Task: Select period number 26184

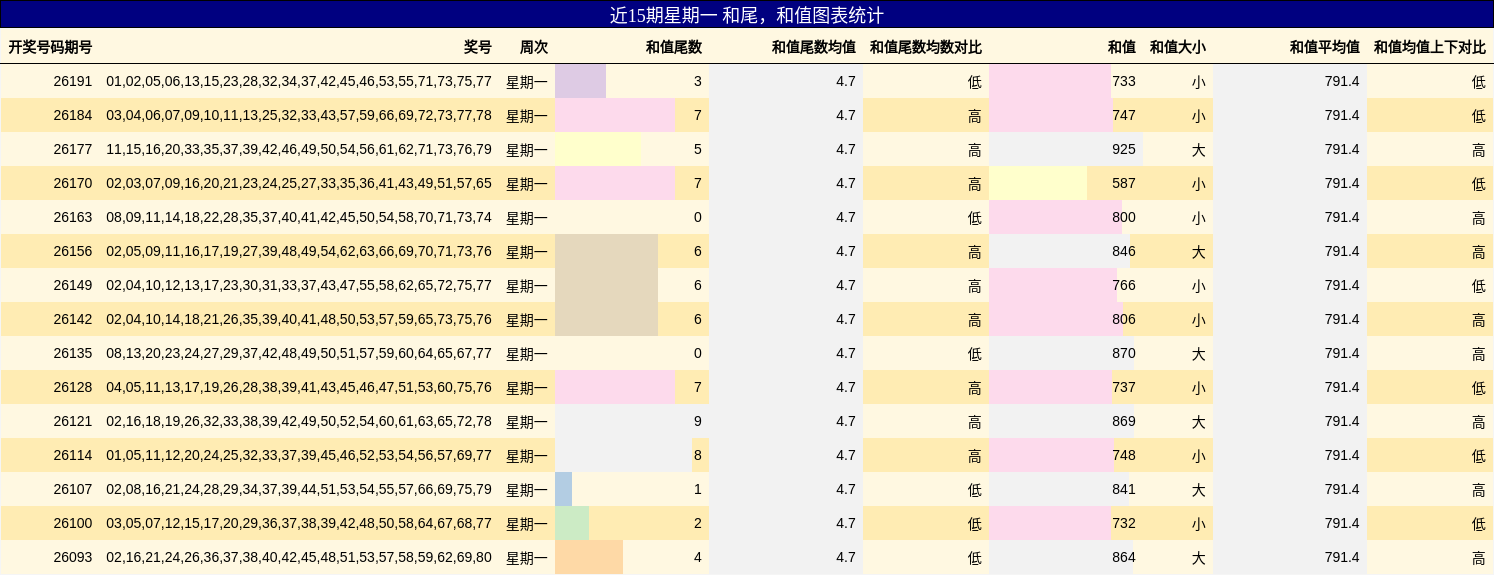Action: [72, 115]
